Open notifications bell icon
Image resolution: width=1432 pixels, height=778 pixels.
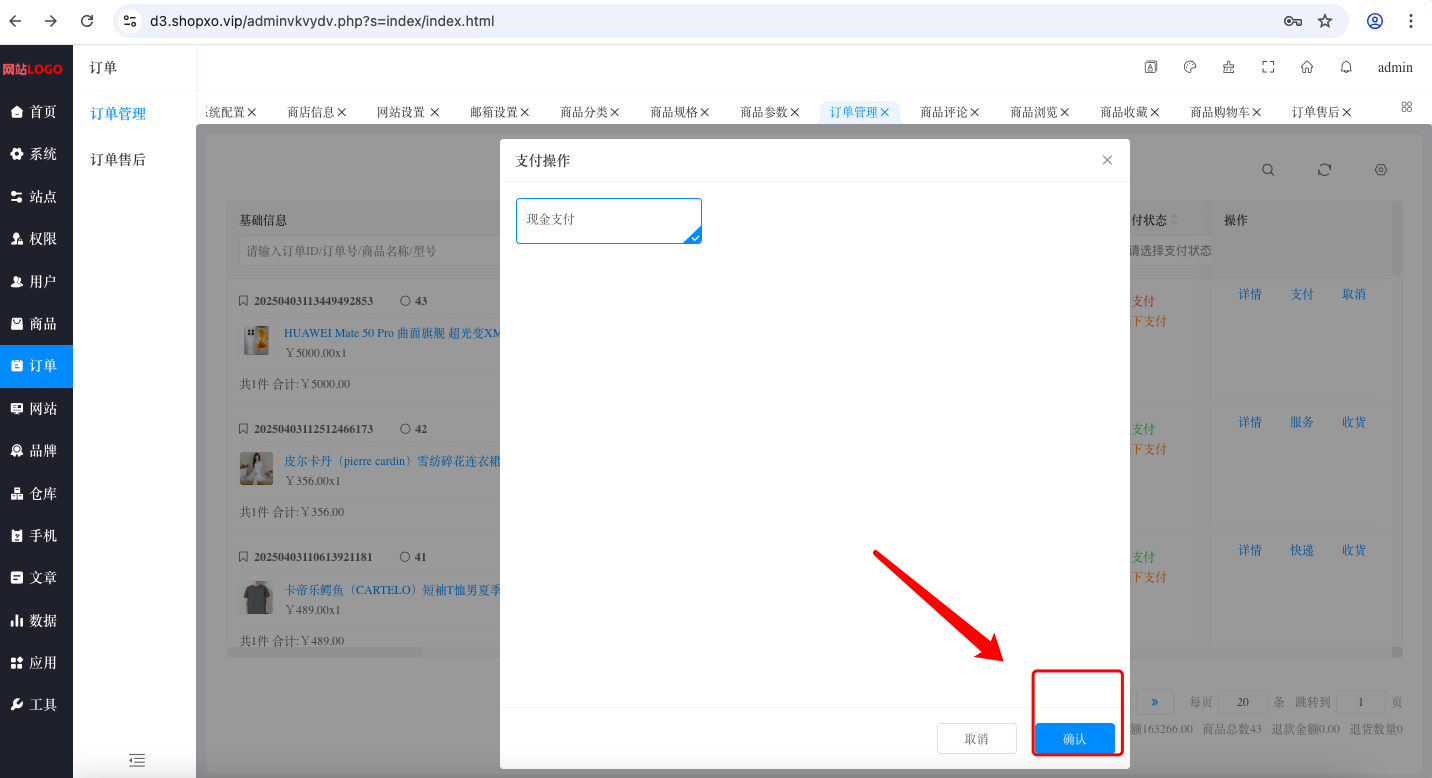pyautogui.click(x=1346, y=67)
